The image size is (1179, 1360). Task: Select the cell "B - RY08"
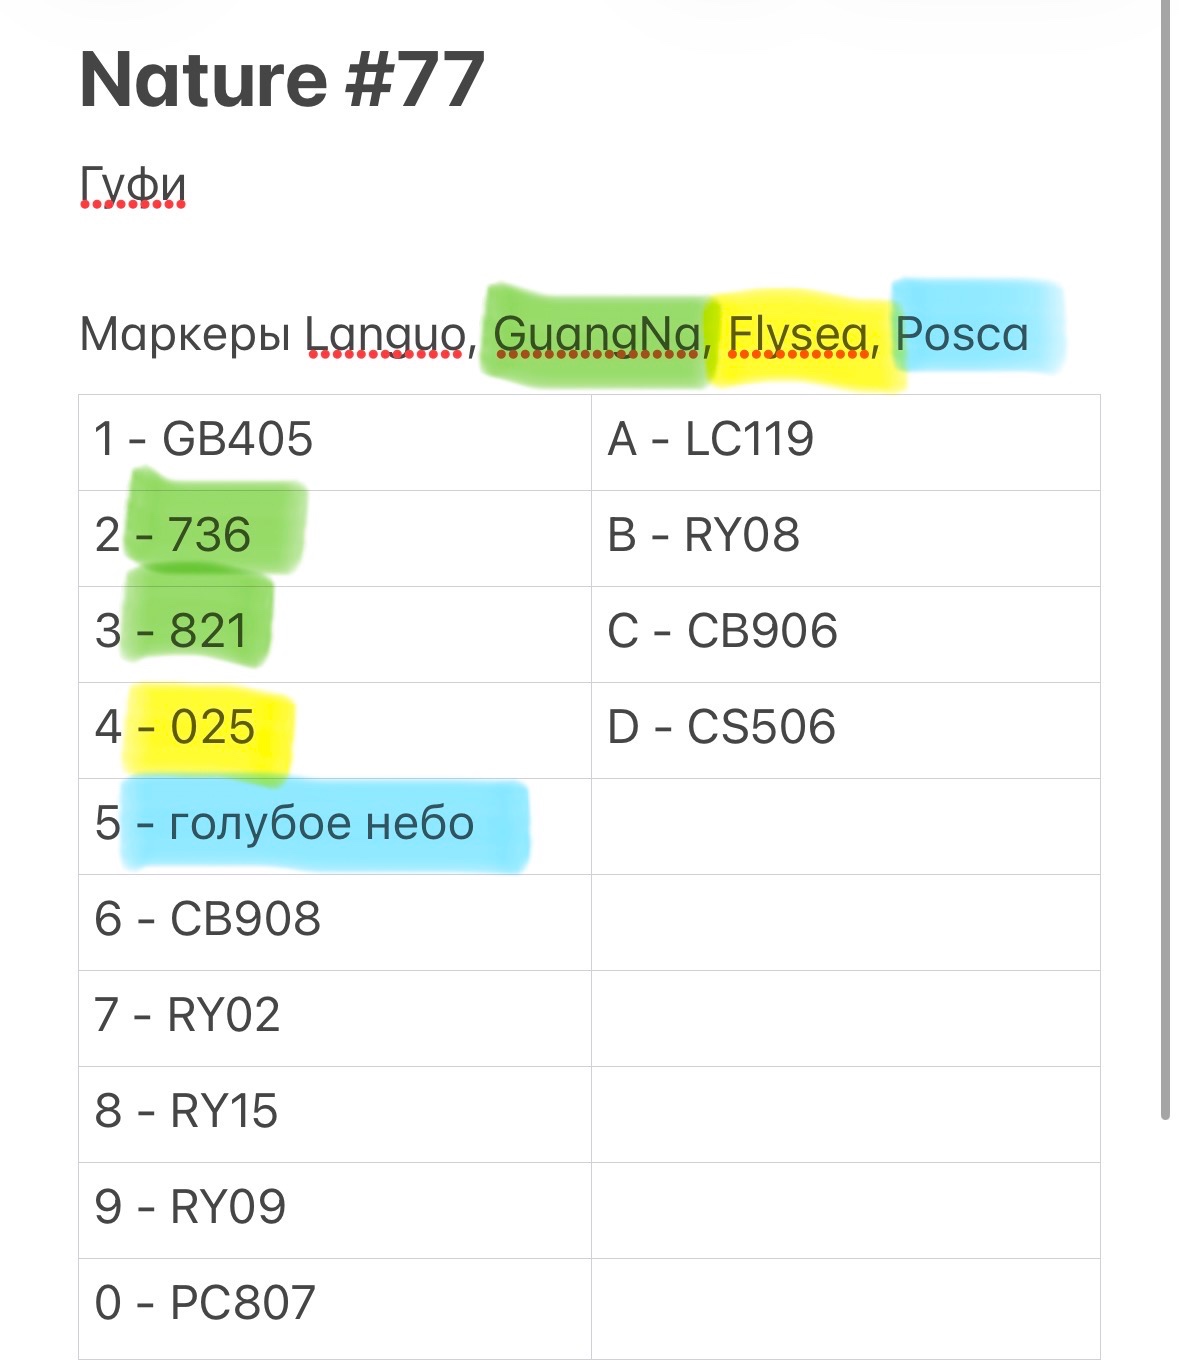pos(846,538)
